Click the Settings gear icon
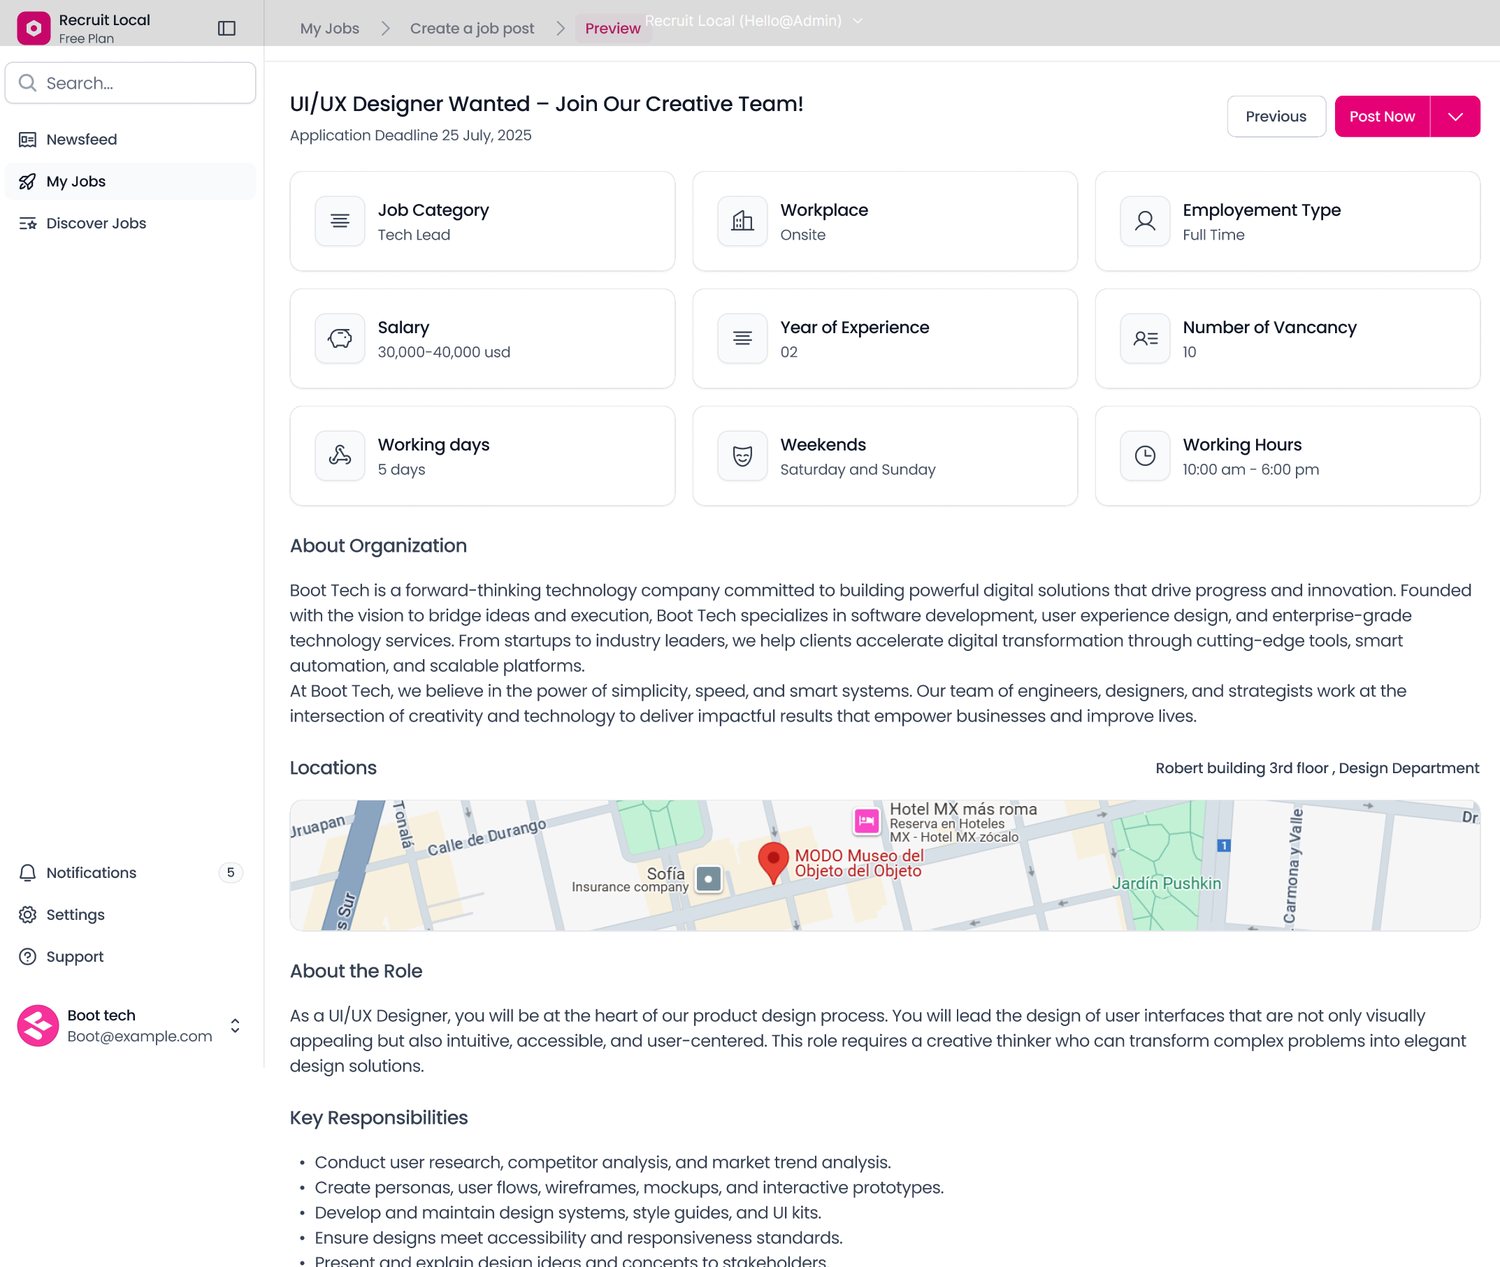Image resolution: width=1500 pixels, height=1267 pixels. click(x=28, y=915)
